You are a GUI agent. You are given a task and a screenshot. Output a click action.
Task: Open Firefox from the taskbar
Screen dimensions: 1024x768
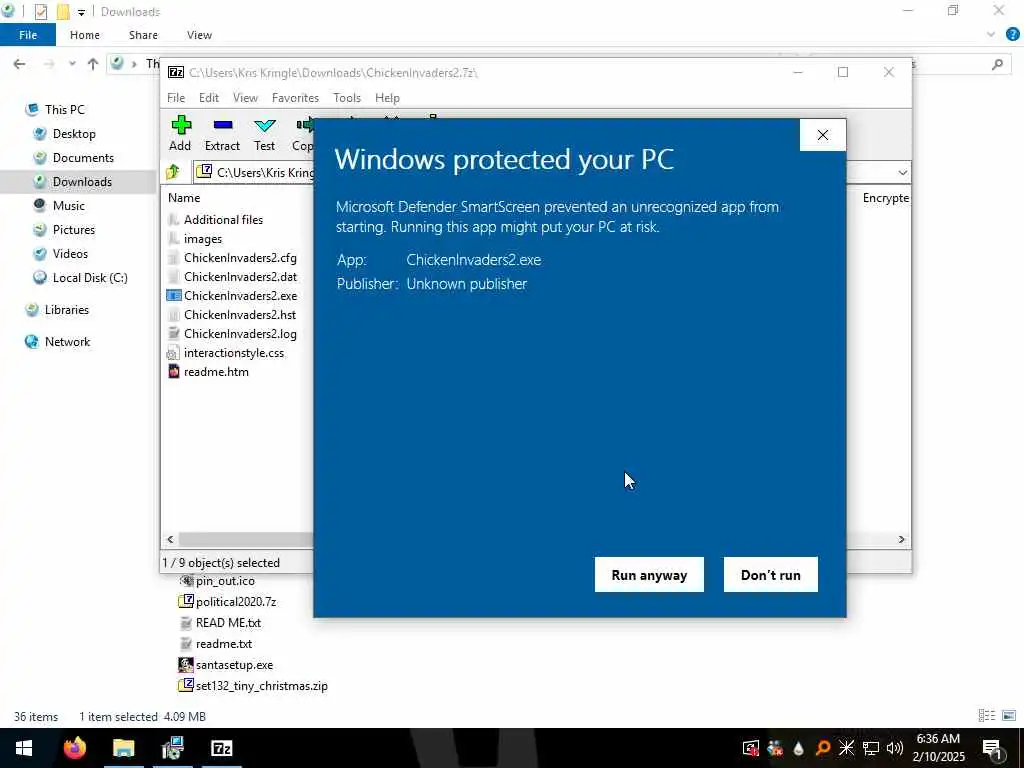pyautogui.click(x=74, y=748)
